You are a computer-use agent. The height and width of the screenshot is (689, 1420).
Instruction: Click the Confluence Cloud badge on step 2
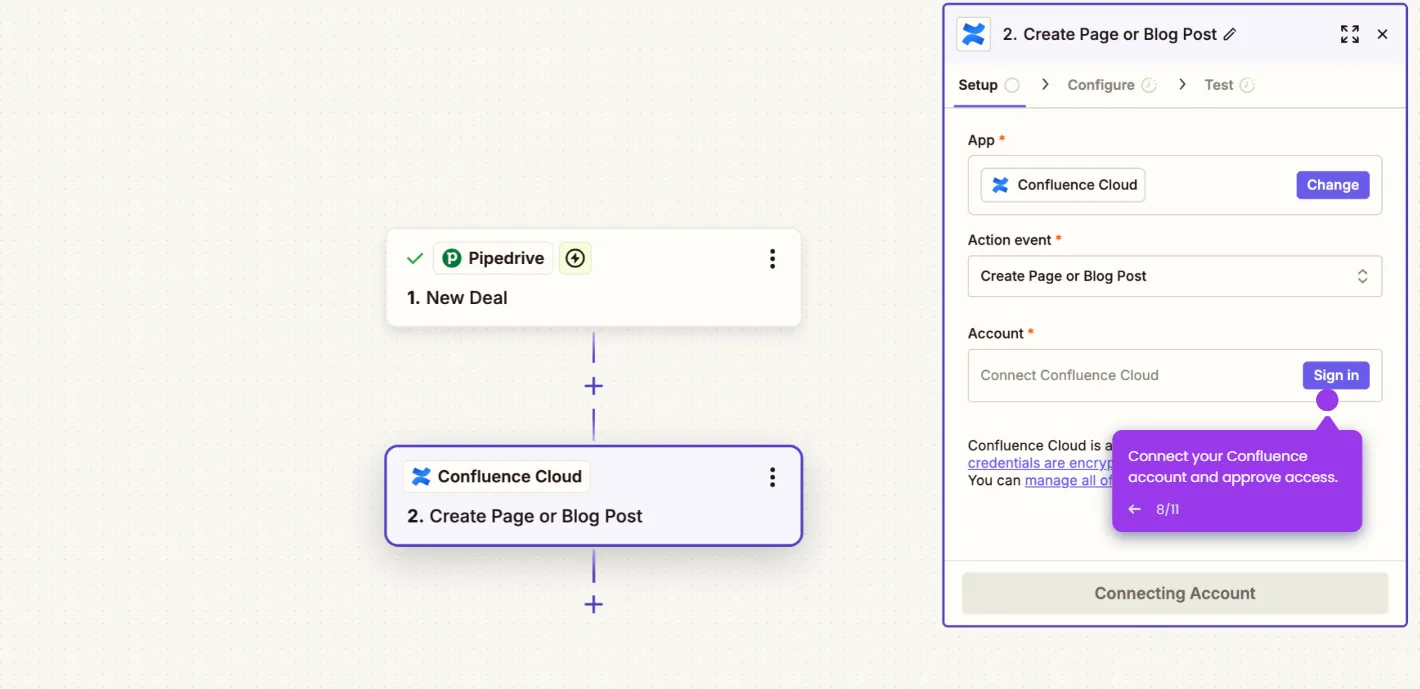tap(497, 477)
